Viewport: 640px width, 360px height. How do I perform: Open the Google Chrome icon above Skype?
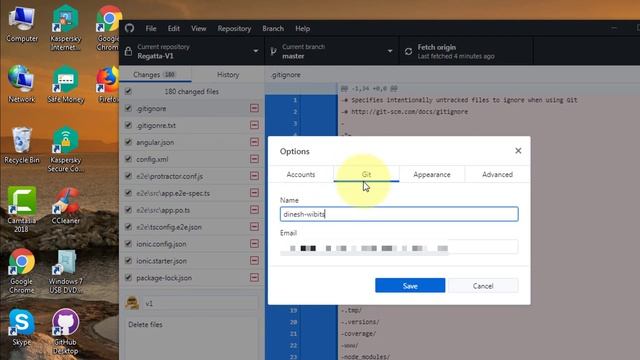click(22, 271)
